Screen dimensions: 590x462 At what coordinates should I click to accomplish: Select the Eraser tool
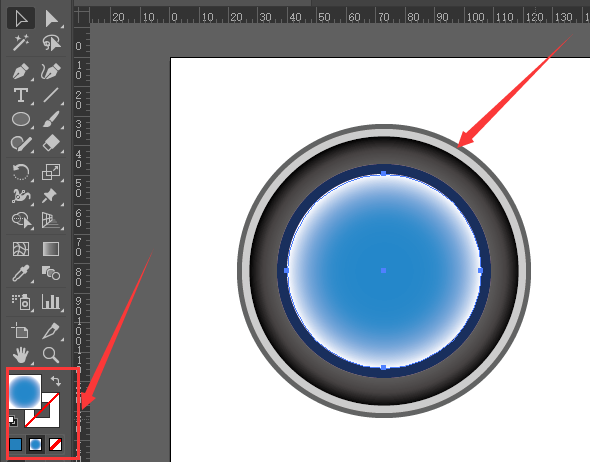(x=51, y=143)
